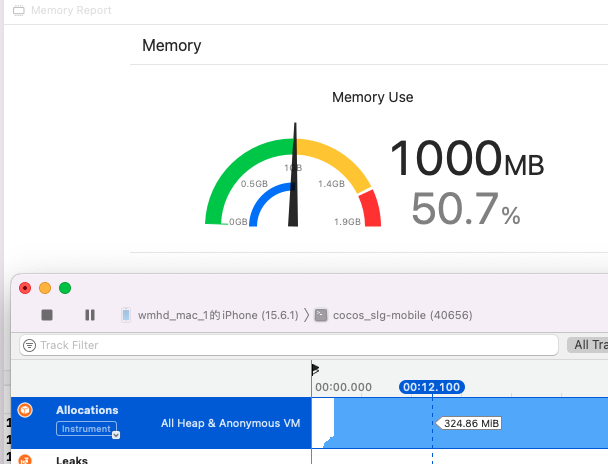The image size is (608, 464).
Task: Select the orange Allocations instrument icon
Action: pyautogui.click(x=26, y=410)
